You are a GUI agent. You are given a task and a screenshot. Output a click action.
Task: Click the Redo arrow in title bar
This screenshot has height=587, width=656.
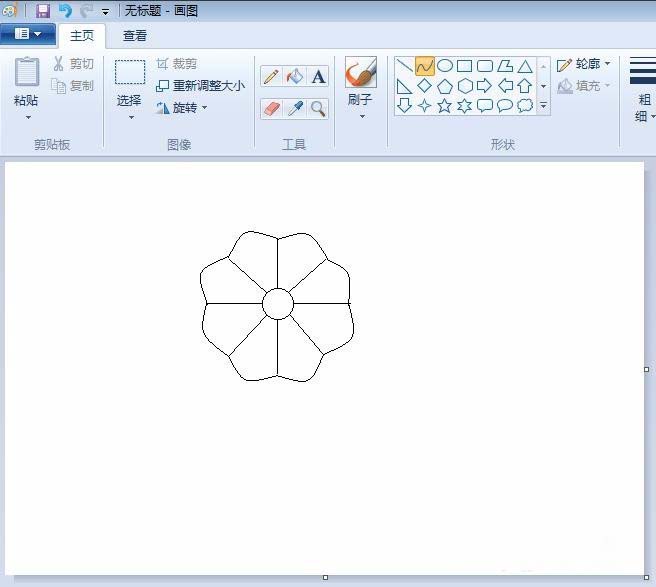[86, 11]
